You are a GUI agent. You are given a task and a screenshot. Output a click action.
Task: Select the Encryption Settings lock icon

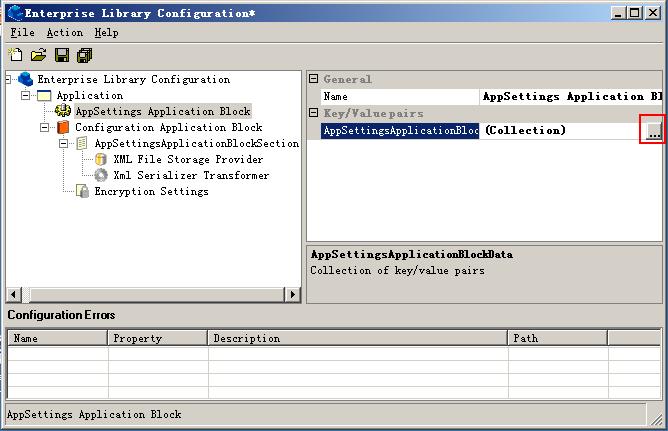82,192
